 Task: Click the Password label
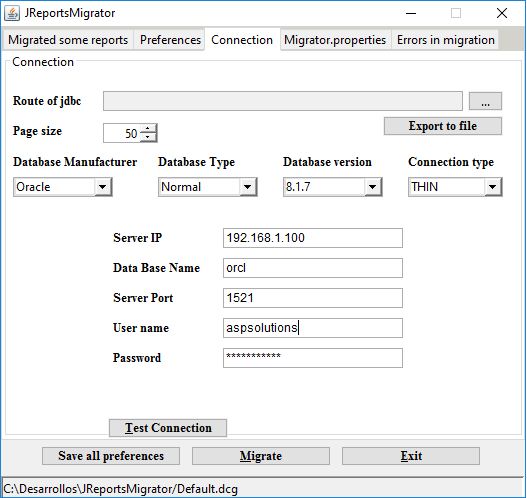[x=137, y=358]
